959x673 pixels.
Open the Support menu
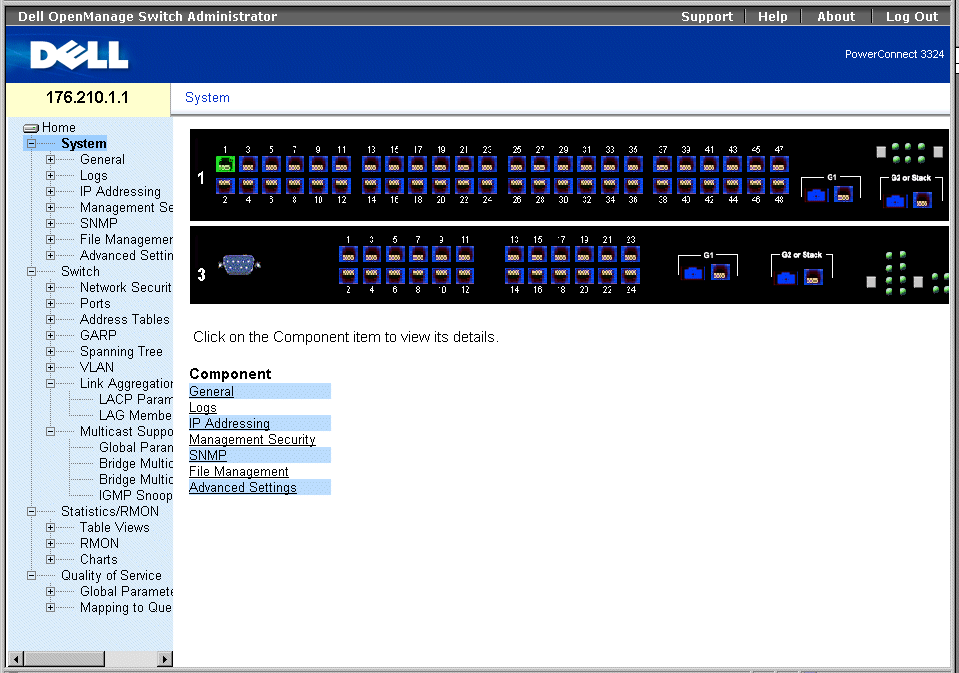tap(707, 17)
